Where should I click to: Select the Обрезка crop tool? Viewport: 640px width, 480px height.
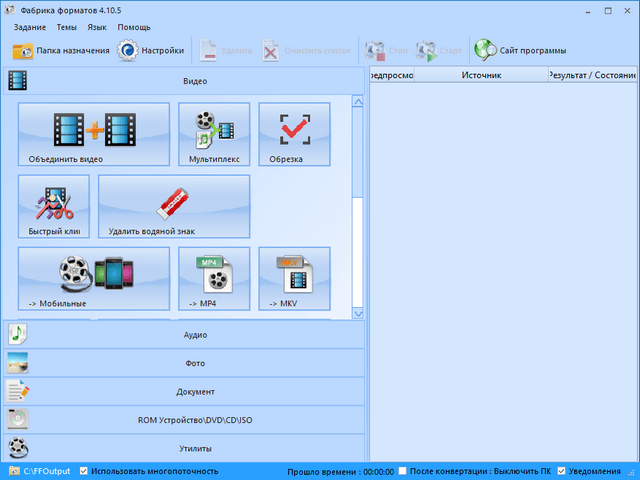pos(294,127)
